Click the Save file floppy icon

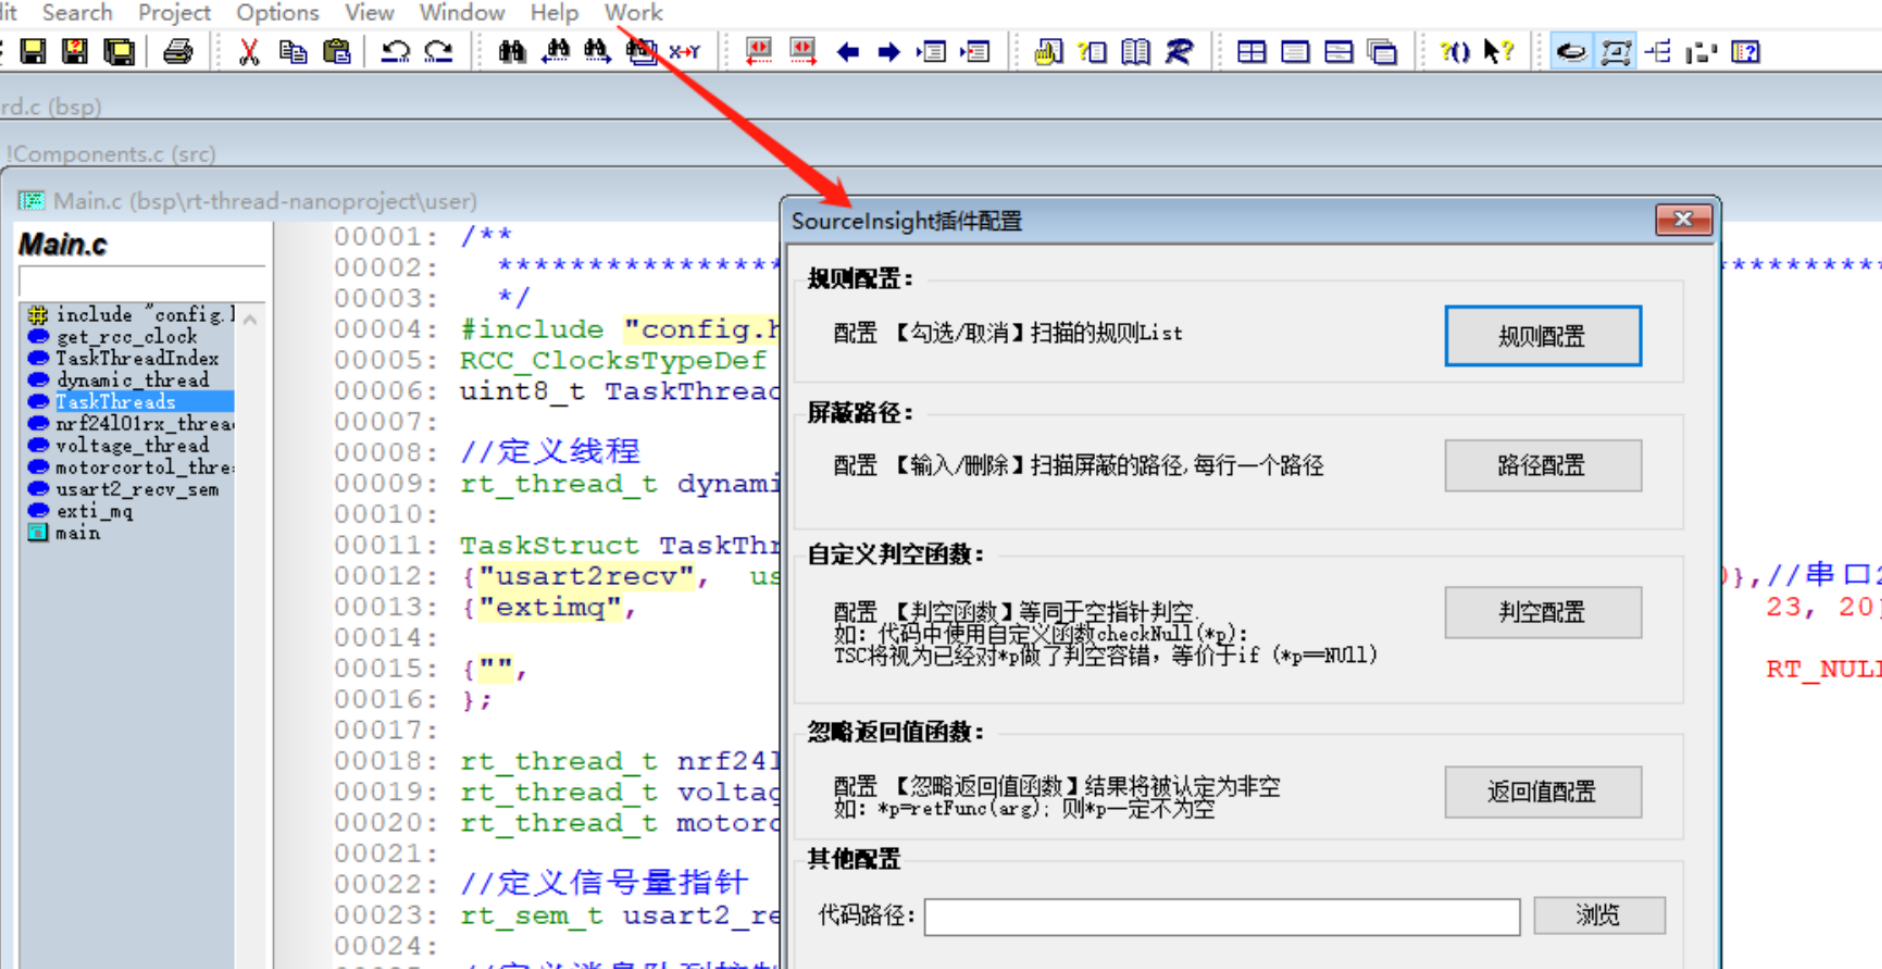tap(33, 51)
